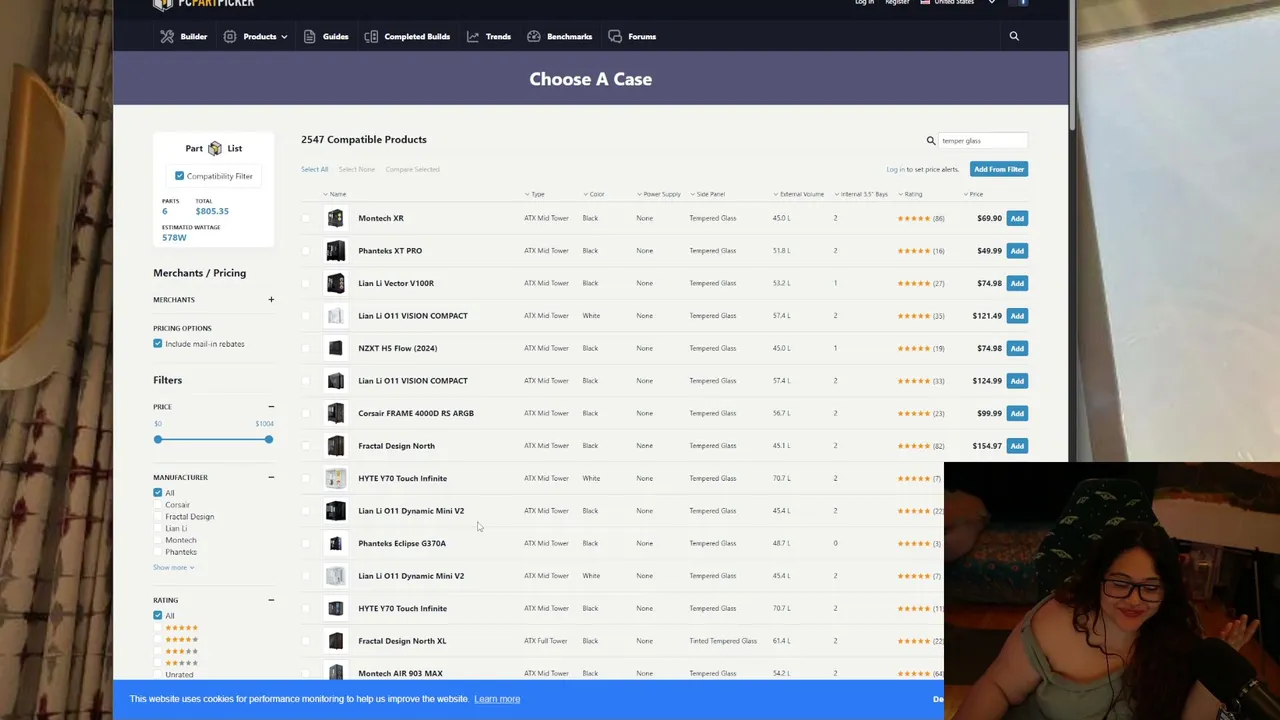Add the Phanteks XT PRO case

(x=1017, y=251)
